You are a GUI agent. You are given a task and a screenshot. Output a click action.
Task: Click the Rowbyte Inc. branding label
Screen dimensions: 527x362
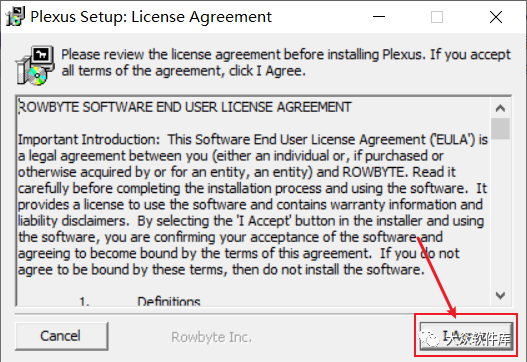211,337
